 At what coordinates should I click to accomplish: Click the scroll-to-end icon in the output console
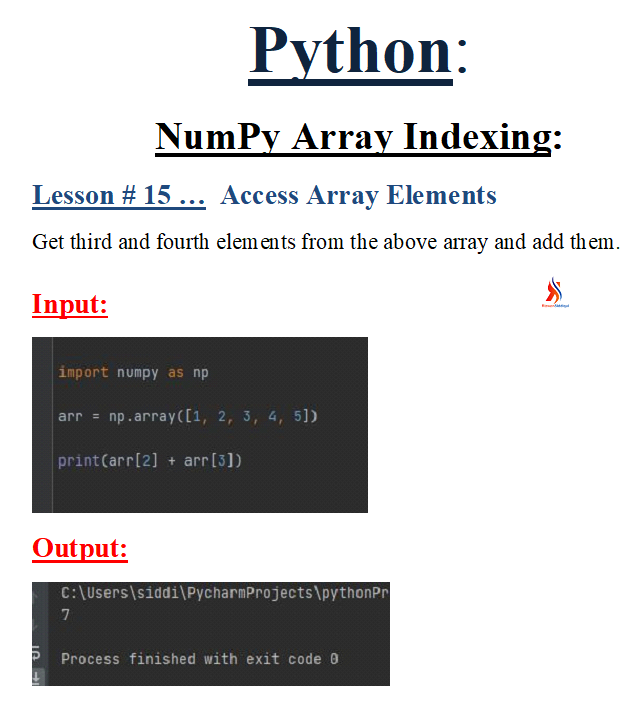pos(36,678)
